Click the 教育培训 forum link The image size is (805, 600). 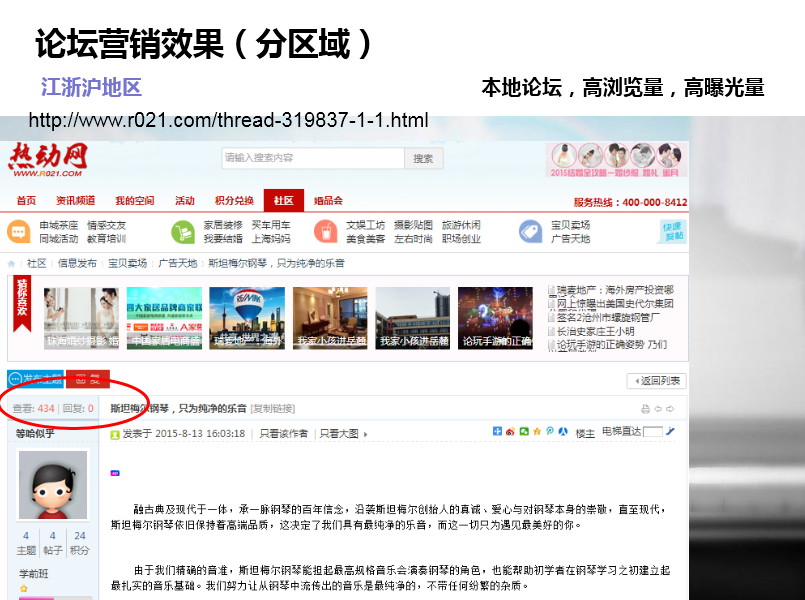(106, 239)
